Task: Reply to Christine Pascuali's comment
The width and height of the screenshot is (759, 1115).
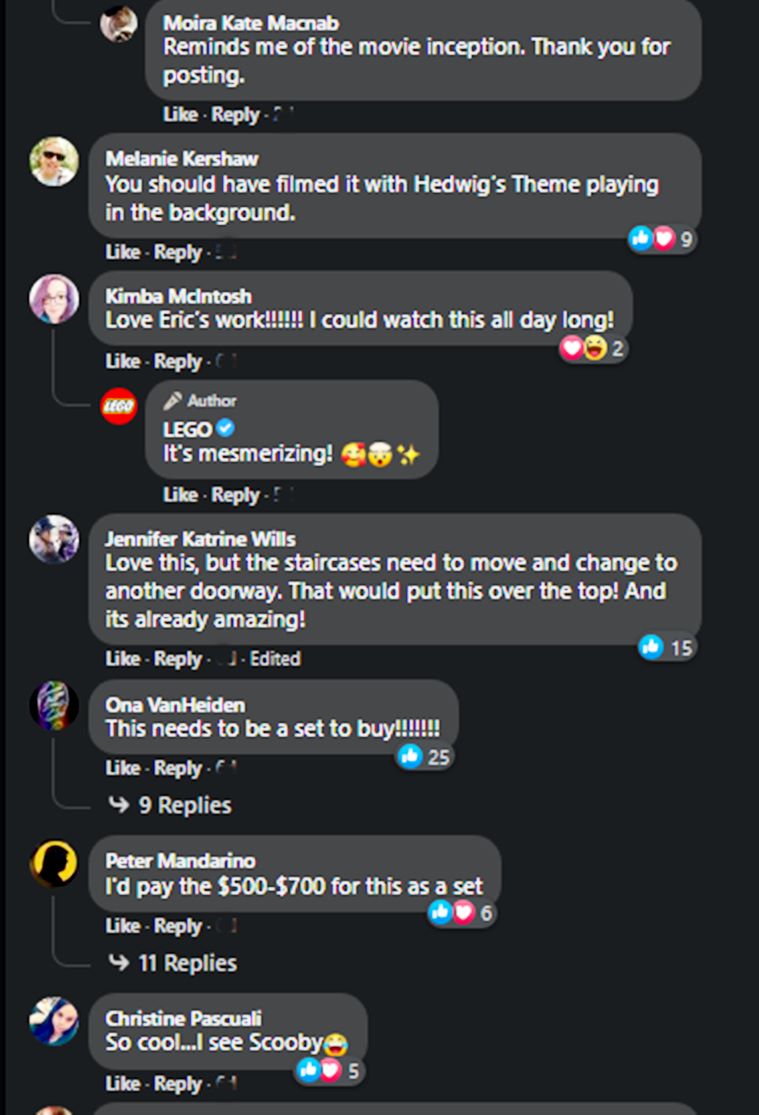Action: point(178,1084)
